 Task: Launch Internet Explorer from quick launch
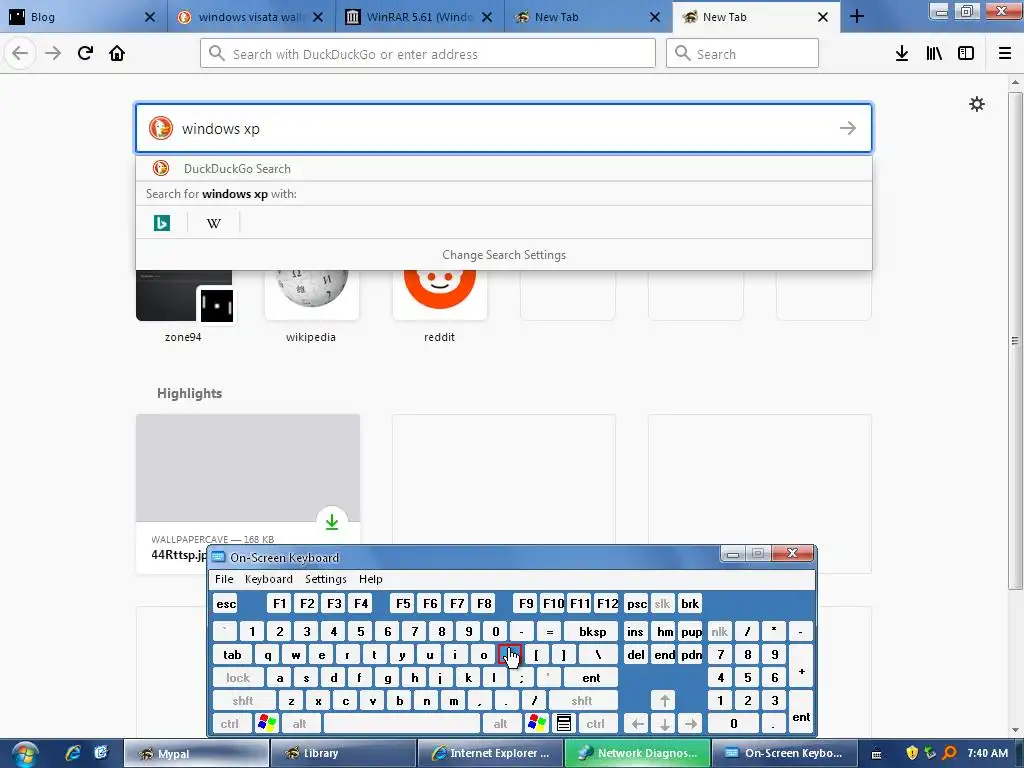[x=72, y=753]
